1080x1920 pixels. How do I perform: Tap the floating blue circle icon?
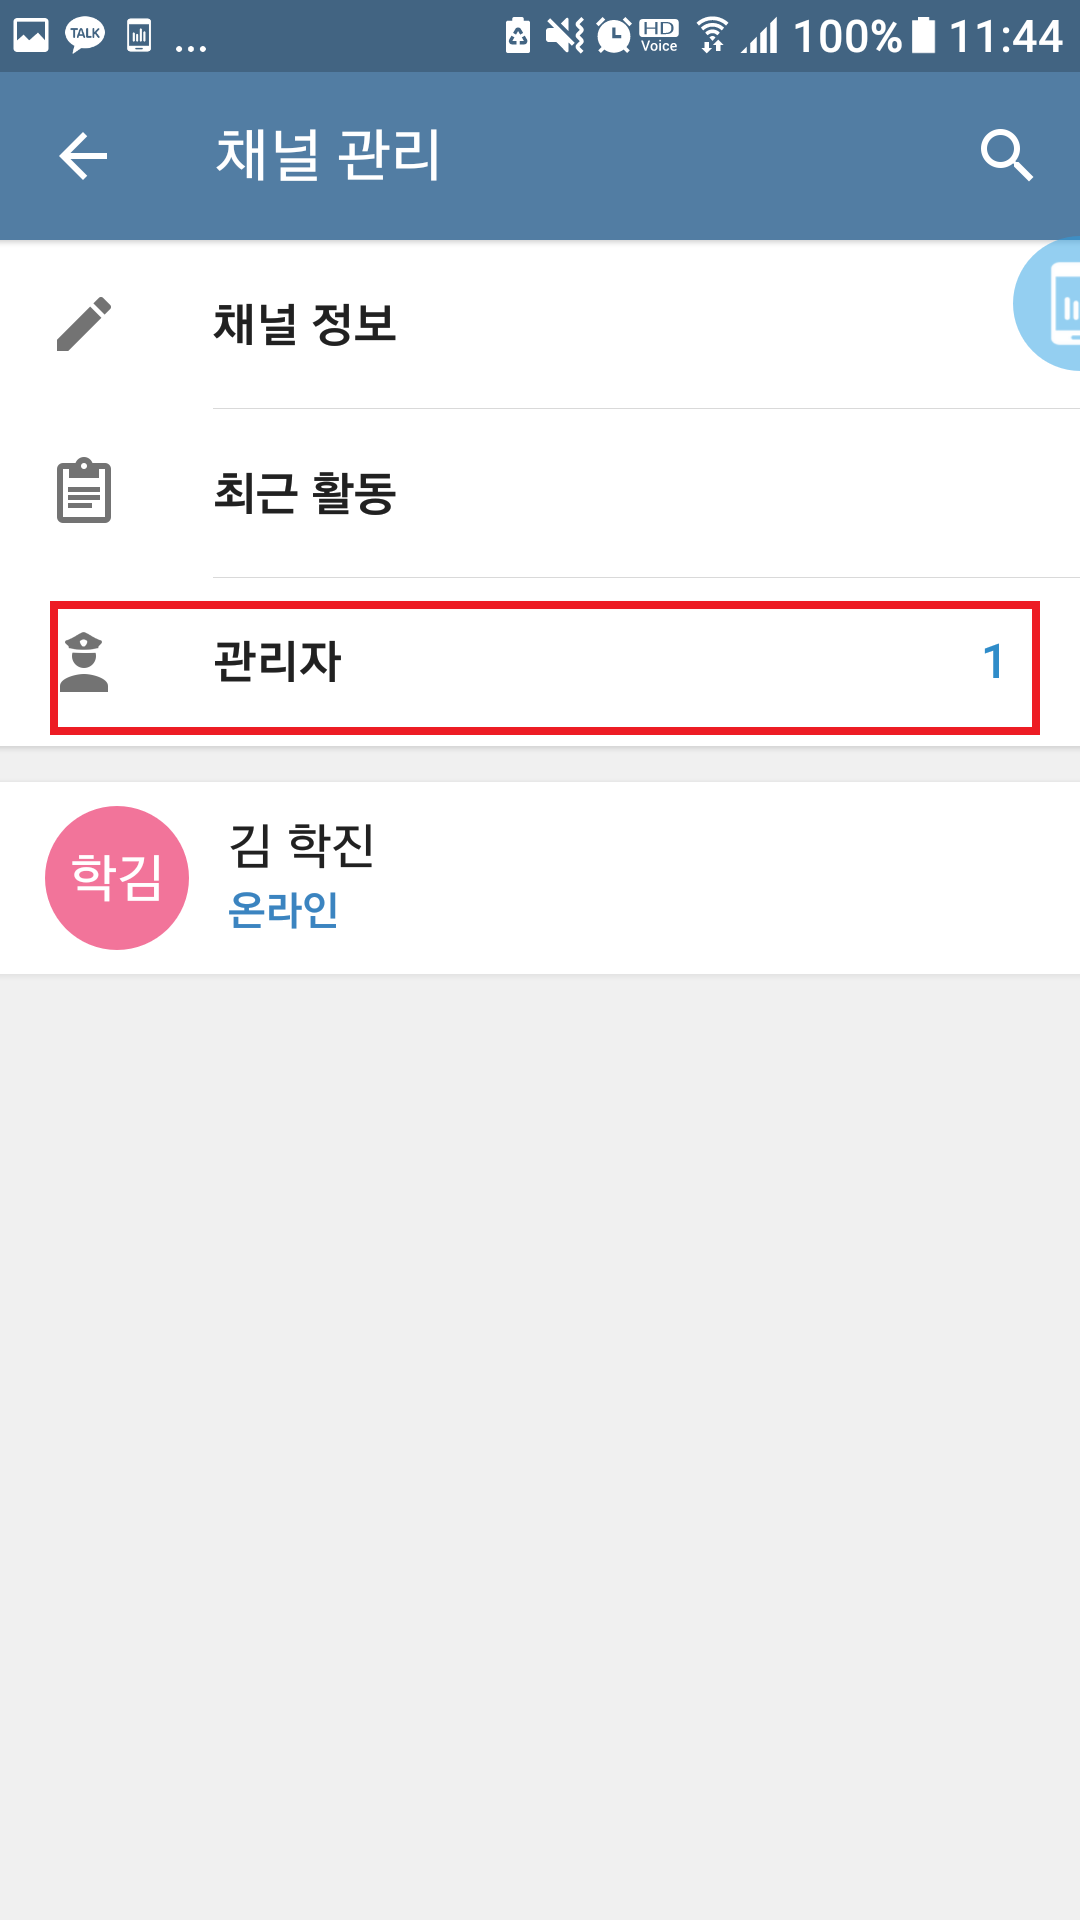point(1052,305)
